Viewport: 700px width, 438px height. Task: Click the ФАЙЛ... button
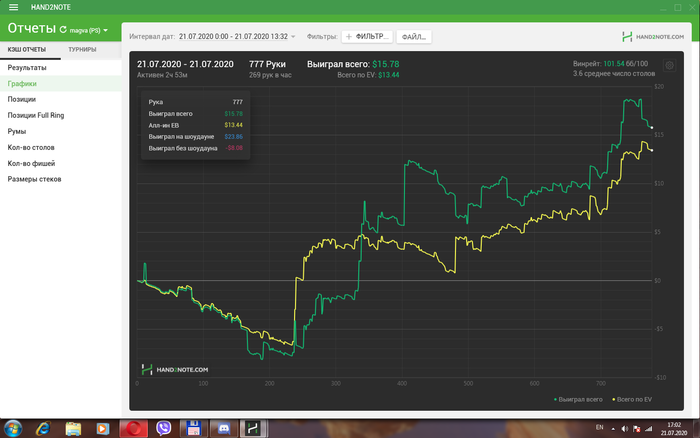tap(414, 37)
